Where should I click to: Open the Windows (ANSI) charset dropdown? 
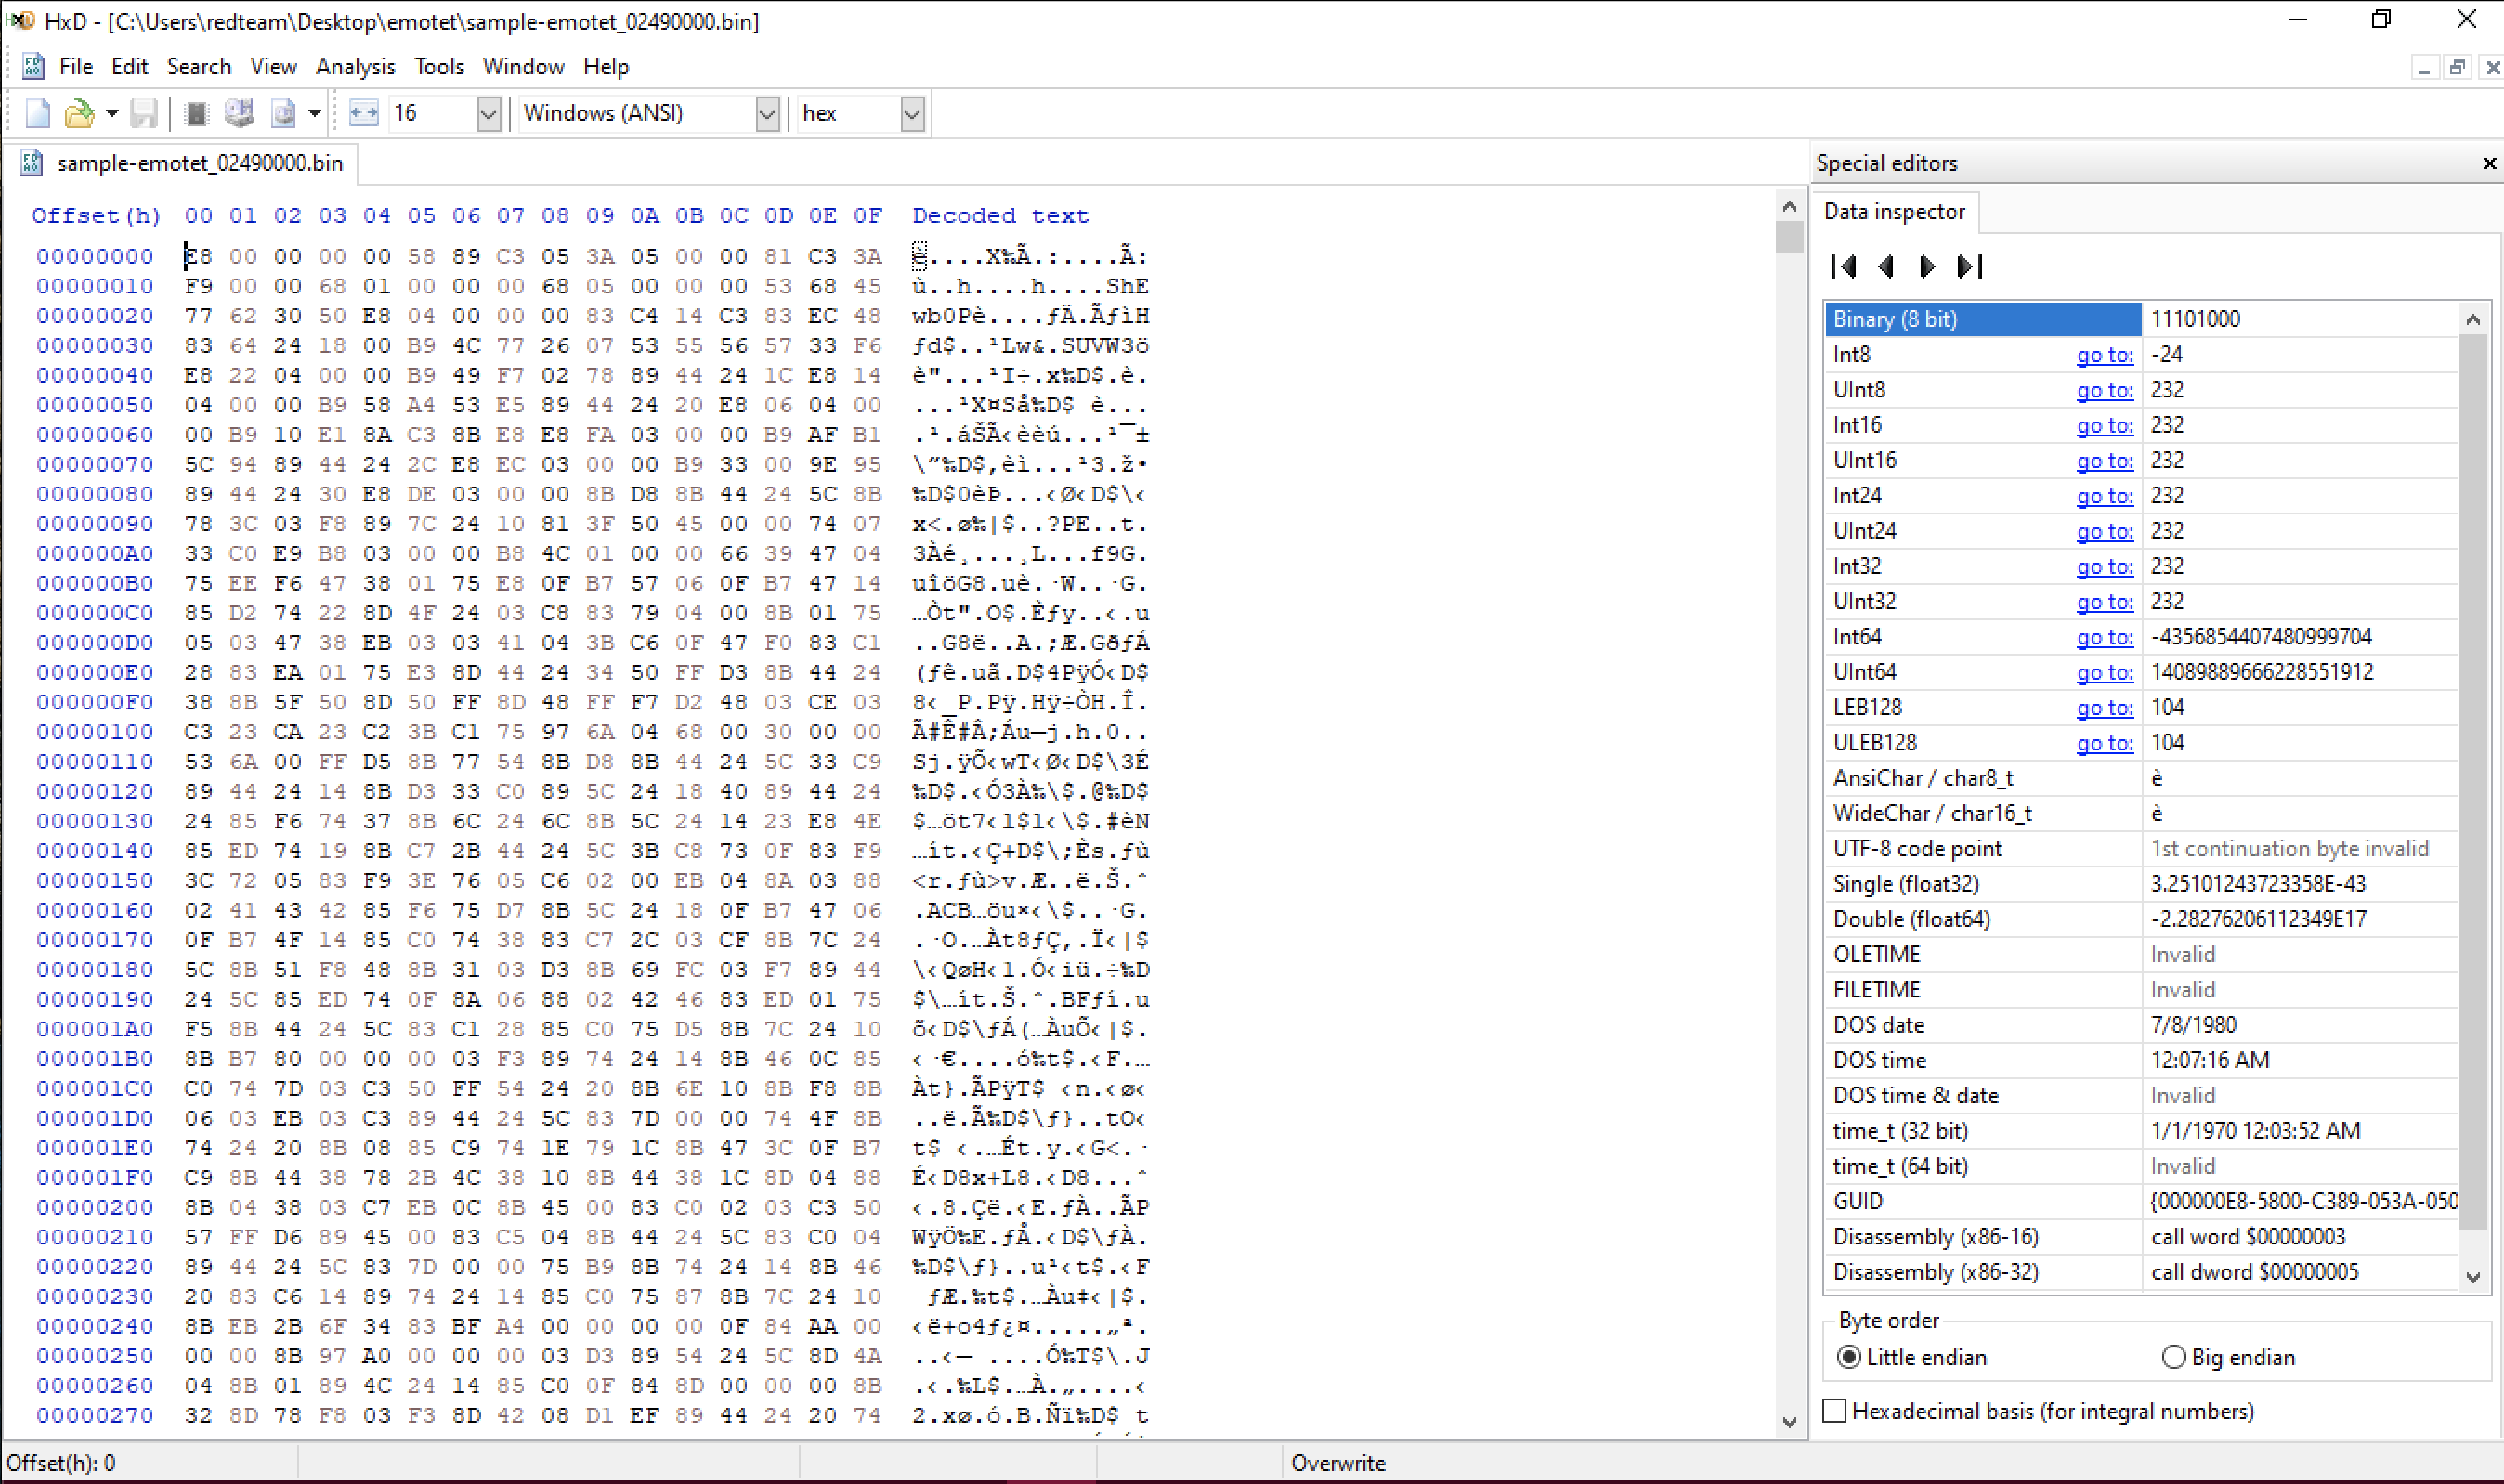point(767,114)
